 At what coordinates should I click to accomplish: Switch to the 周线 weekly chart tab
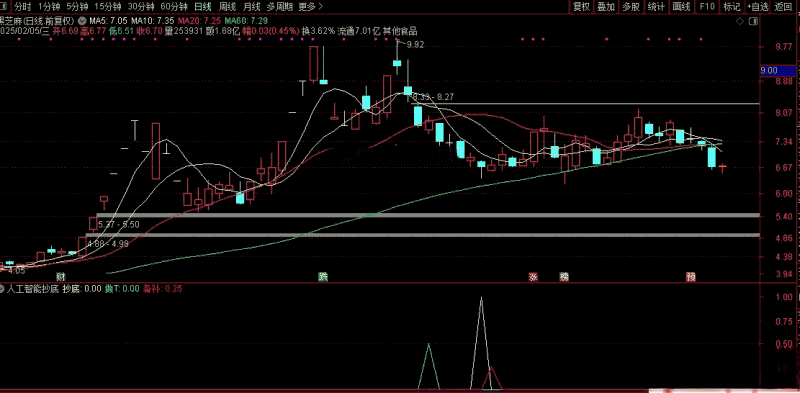pos(227,7)
